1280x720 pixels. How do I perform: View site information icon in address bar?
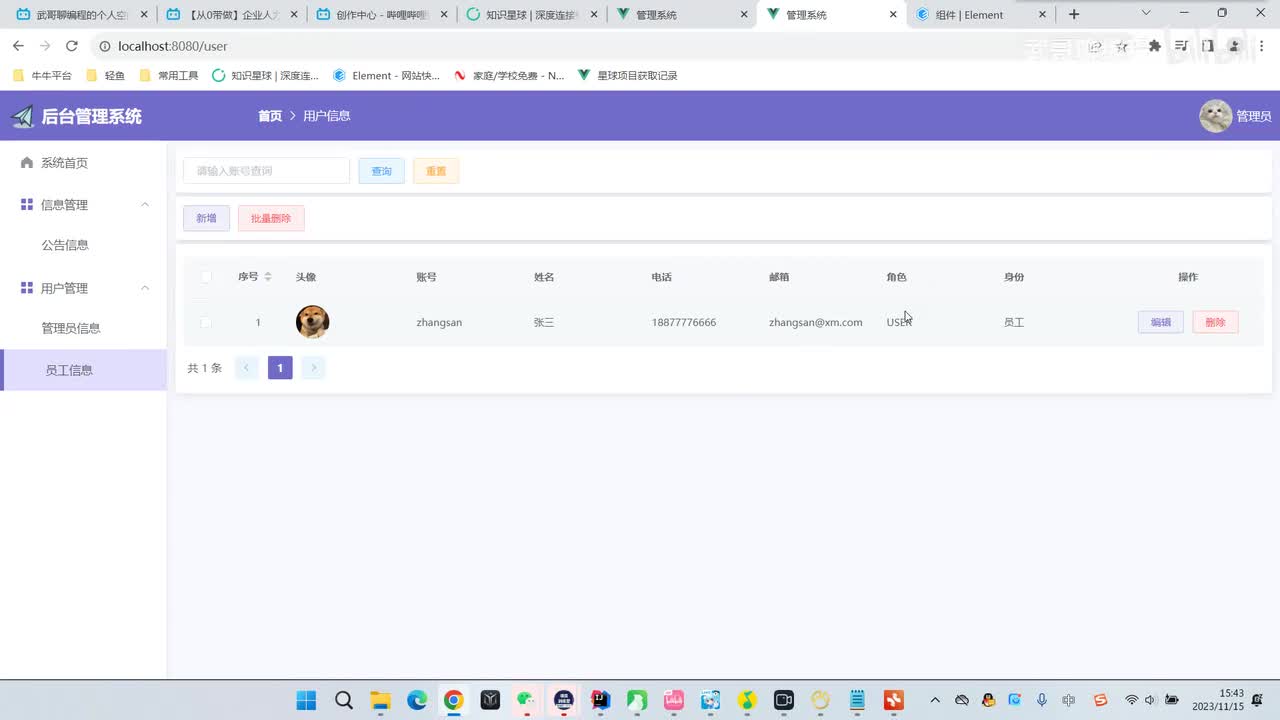point(104,46)
